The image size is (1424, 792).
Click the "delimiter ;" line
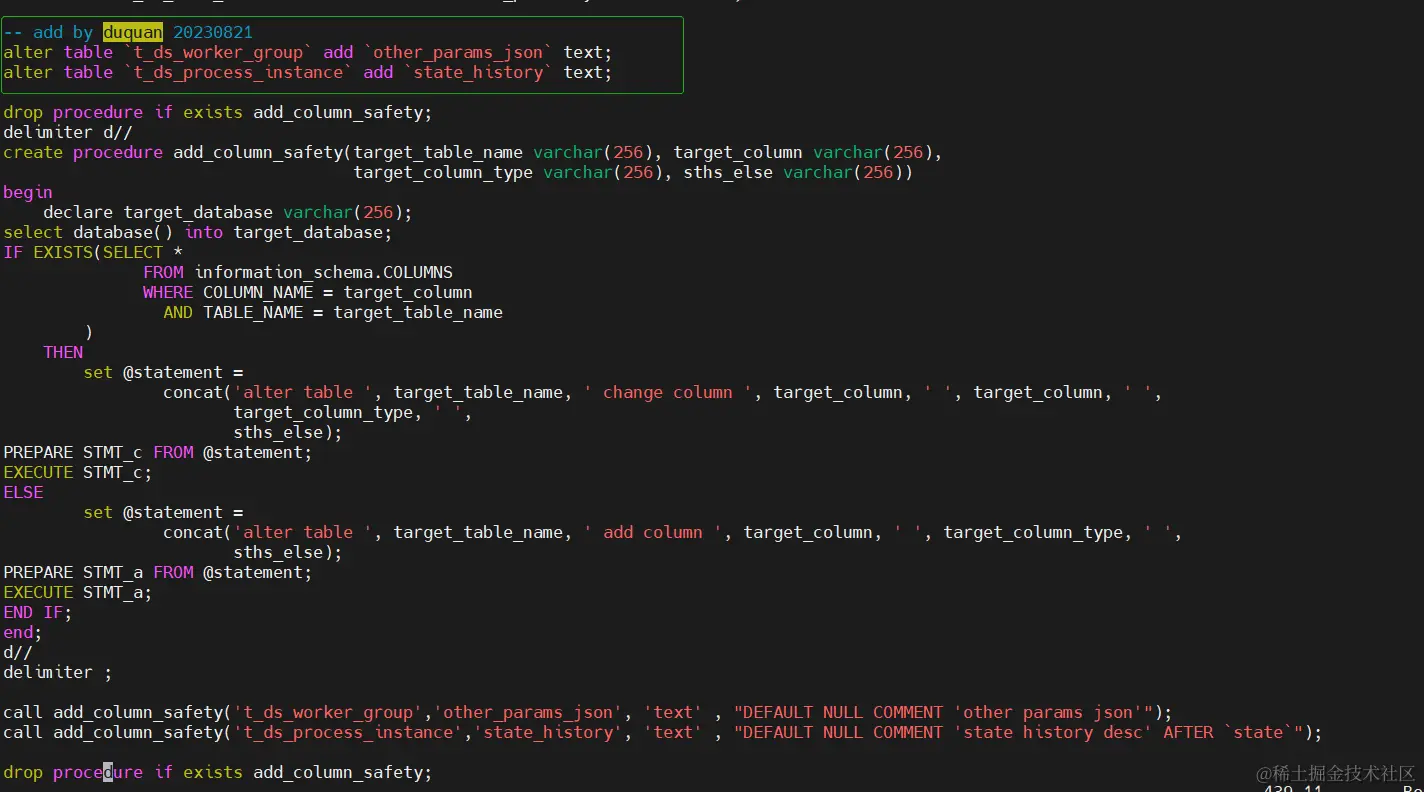point(58,672)
